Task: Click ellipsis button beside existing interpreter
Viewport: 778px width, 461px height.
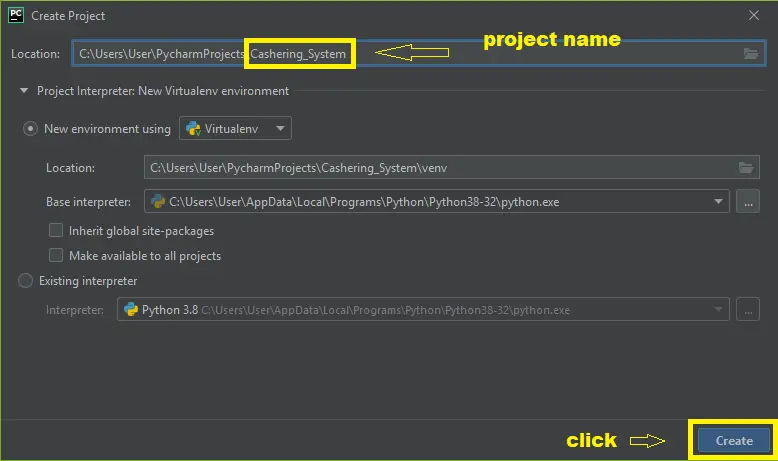Action: pos(748,310)
